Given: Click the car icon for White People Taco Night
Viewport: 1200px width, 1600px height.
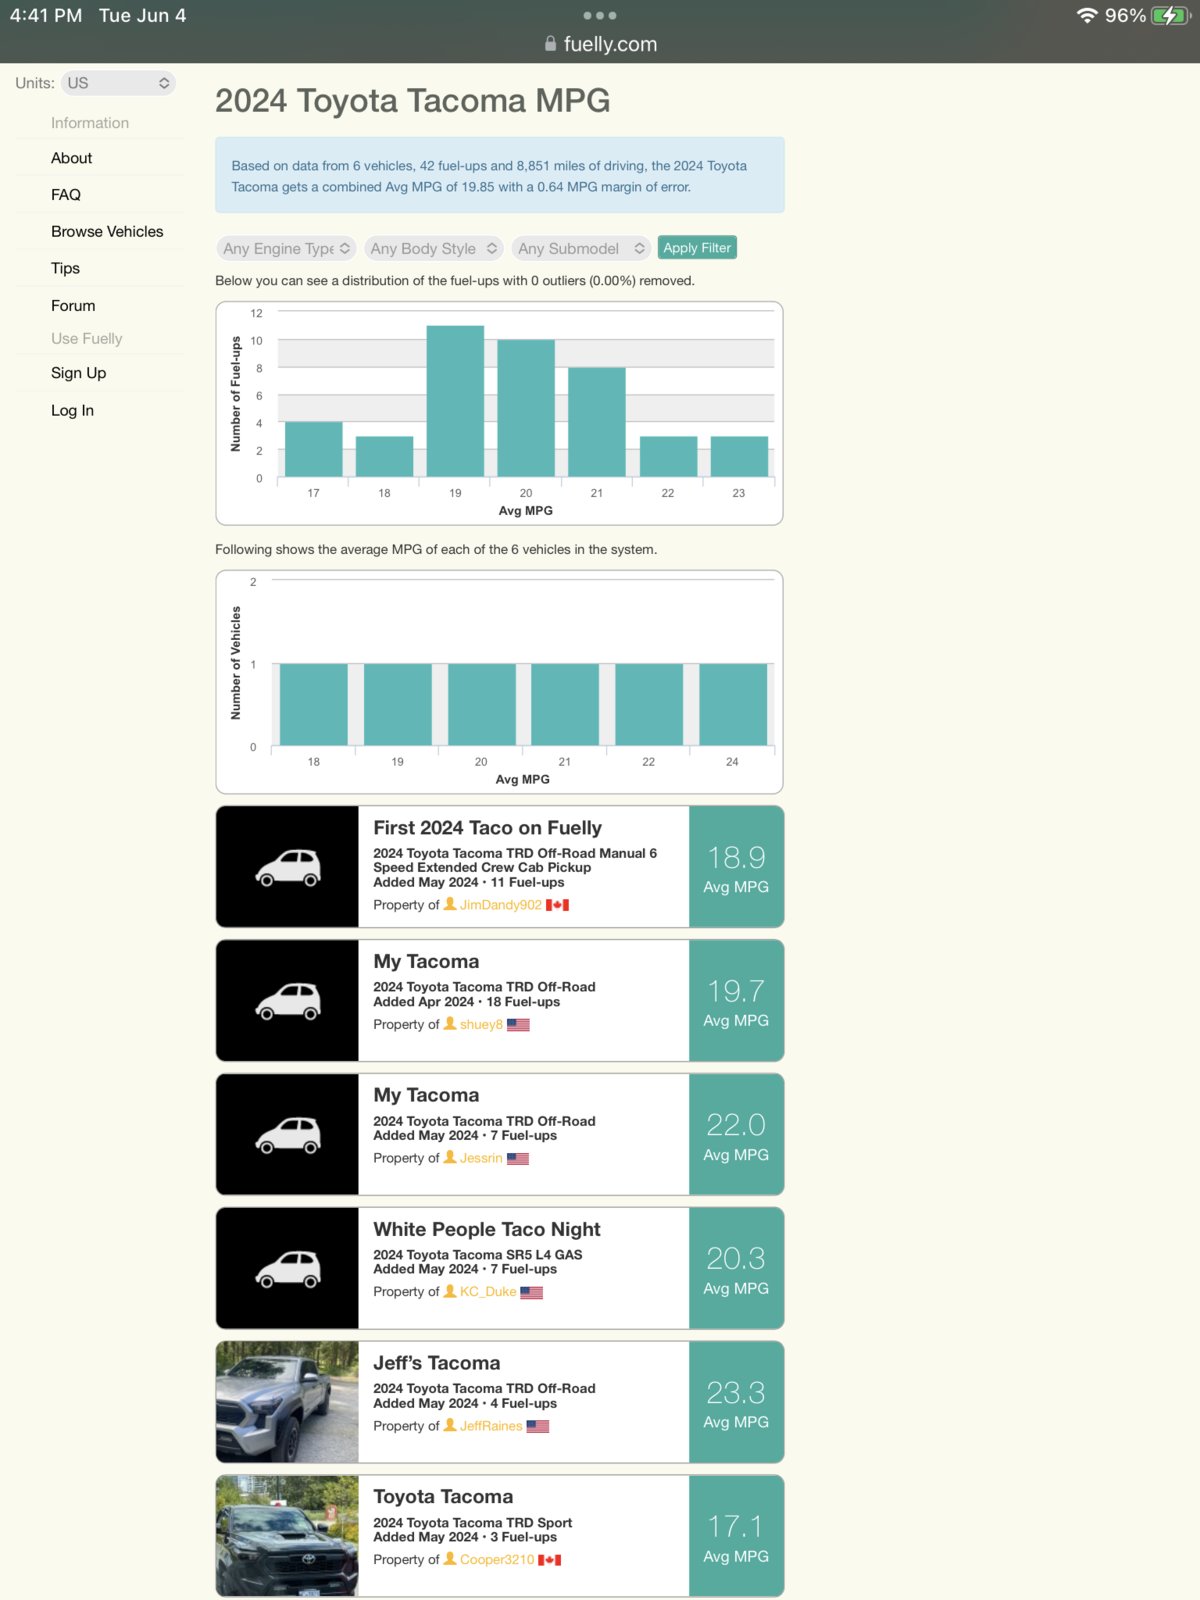Looking at the screenshot, I should tap(288, 1269).
